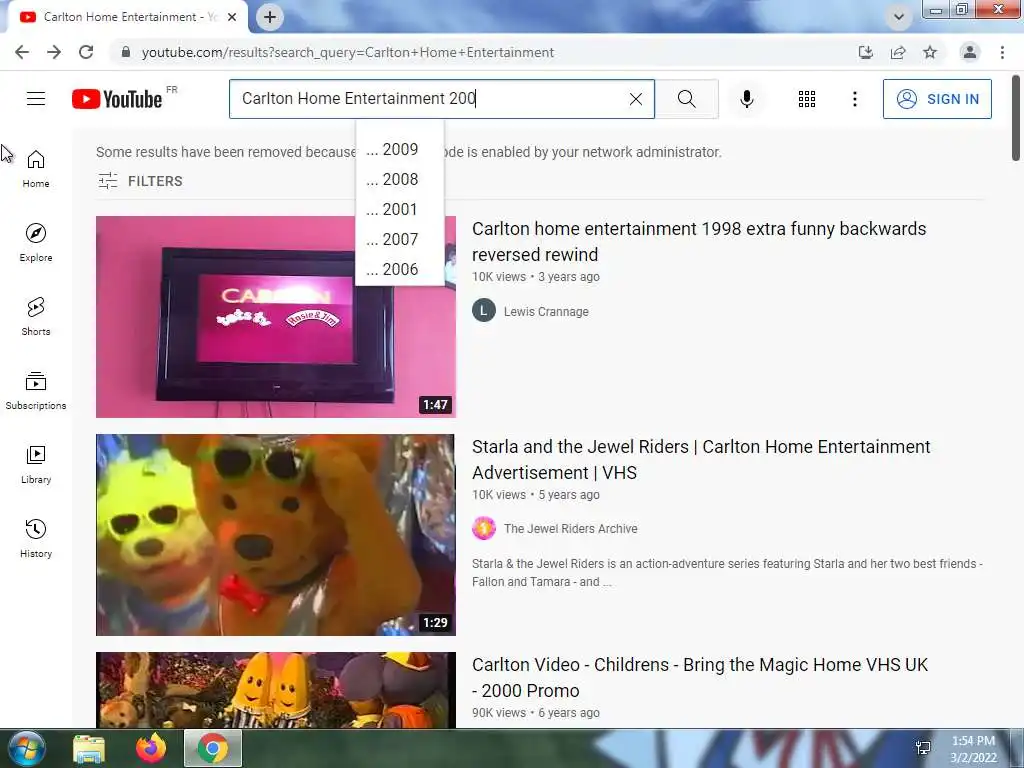Click The Jewel Riders Archive avatar
The width and height of the screenshot is (1024, 768).
(484, 528)
